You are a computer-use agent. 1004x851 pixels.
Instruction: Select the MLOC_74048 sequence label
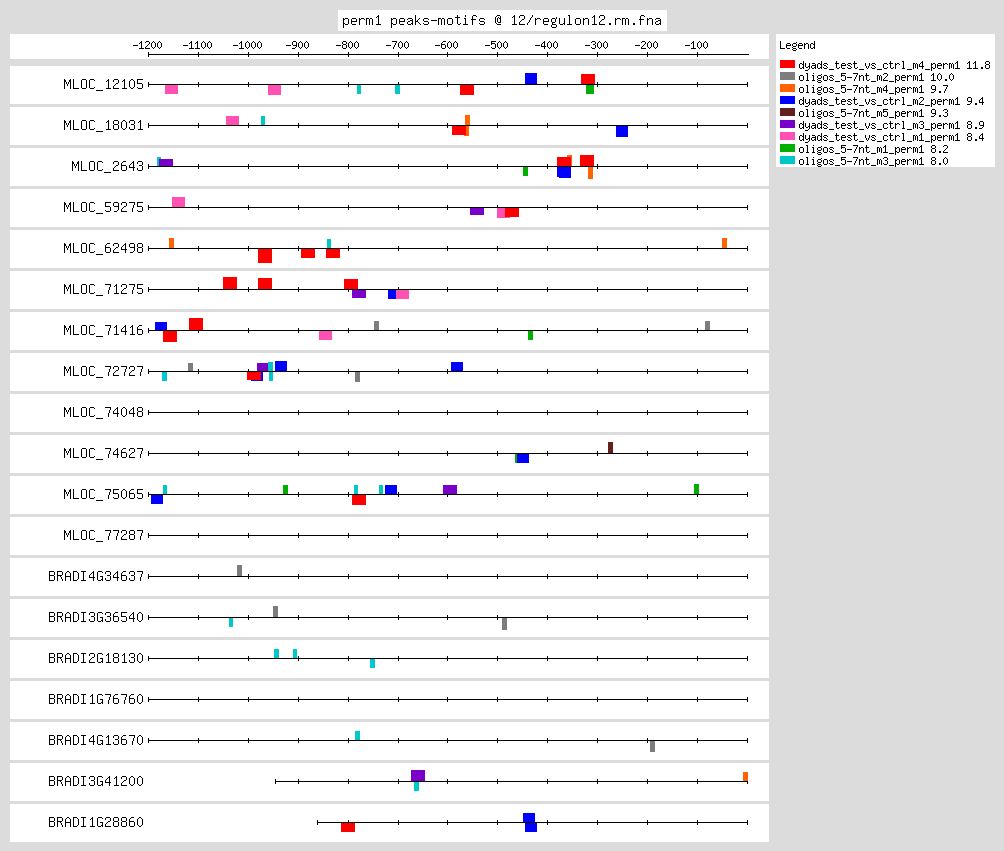click(x=103, y=412)
